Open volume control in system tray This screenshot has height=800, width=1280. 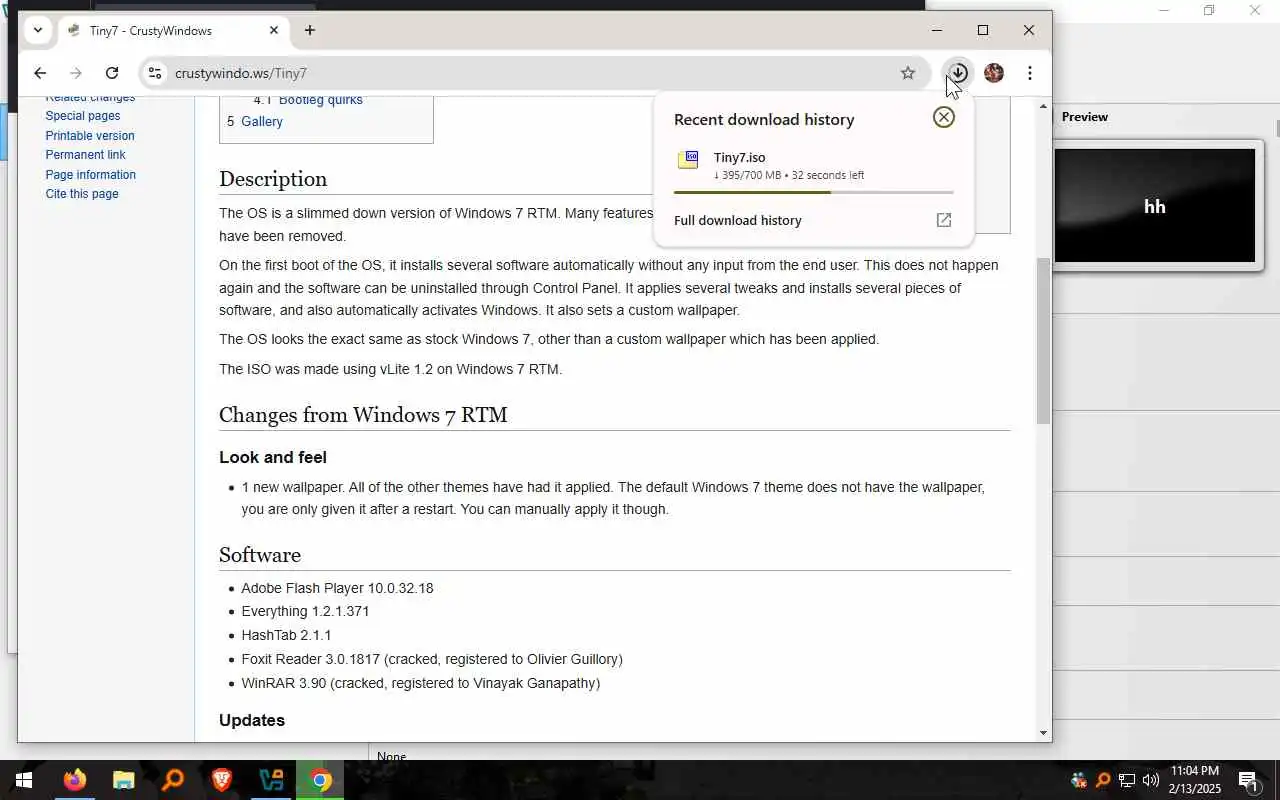pyautogui.click(x=1150, y=780)
